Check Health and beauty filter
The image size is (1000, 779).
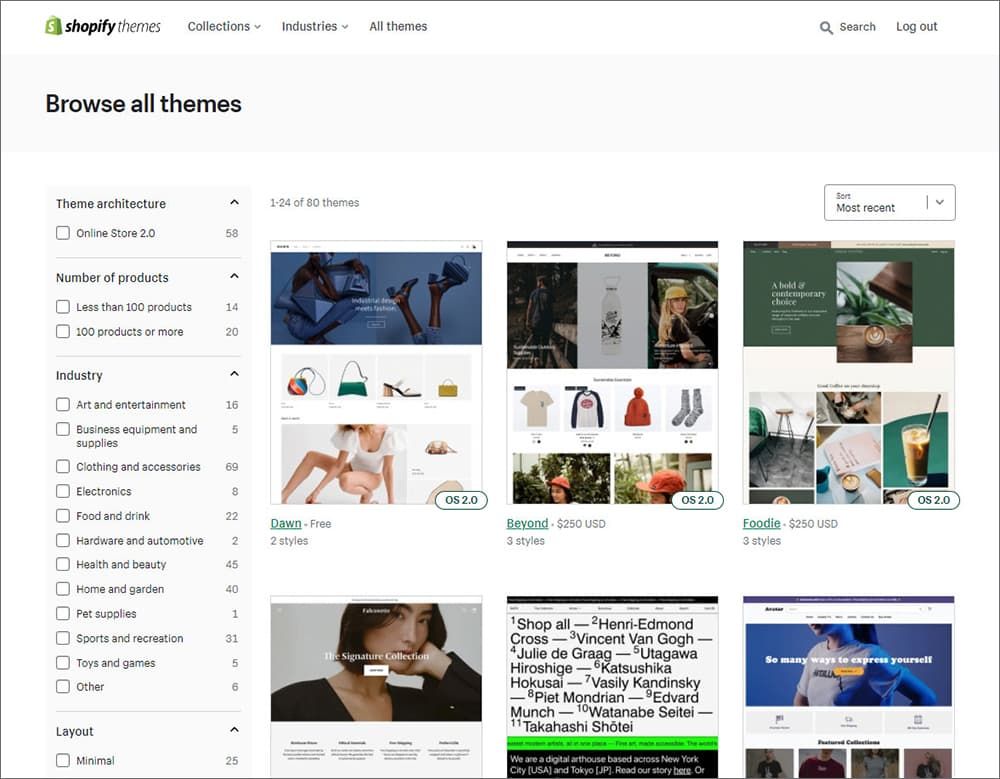pyautogui.click(x=62, y=564)
